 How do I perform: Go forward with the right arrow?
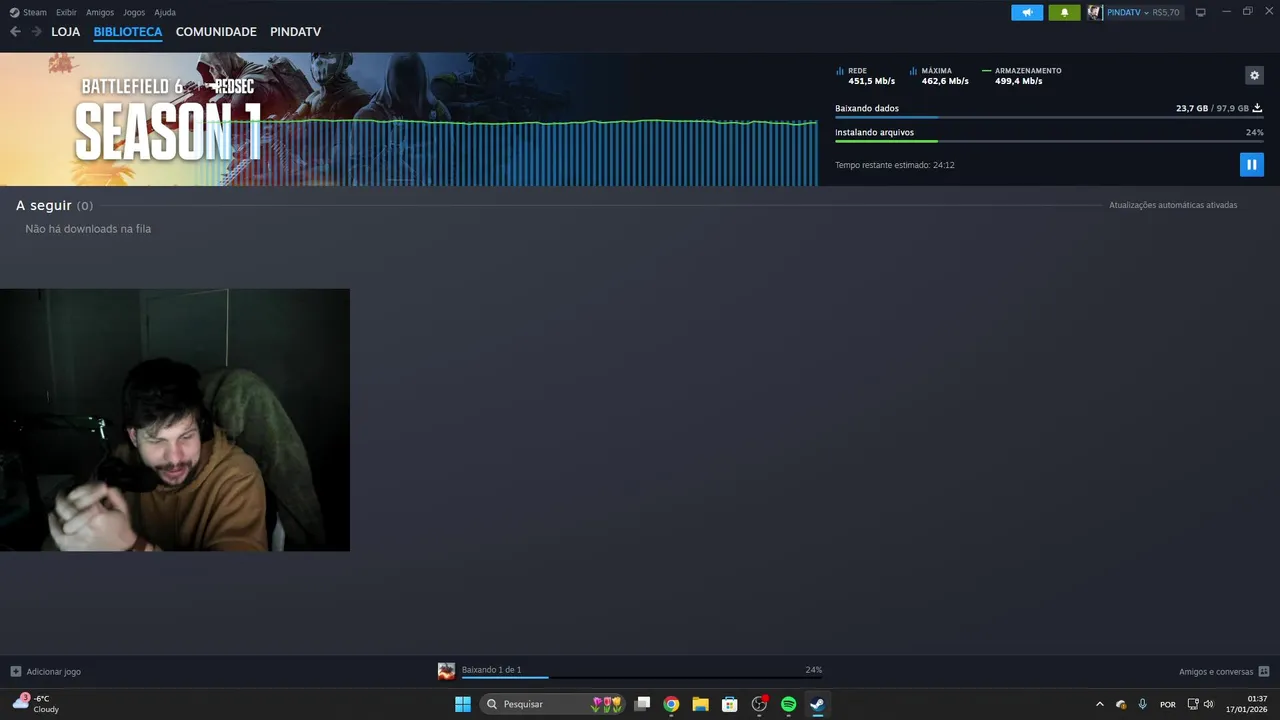(36, 32)
